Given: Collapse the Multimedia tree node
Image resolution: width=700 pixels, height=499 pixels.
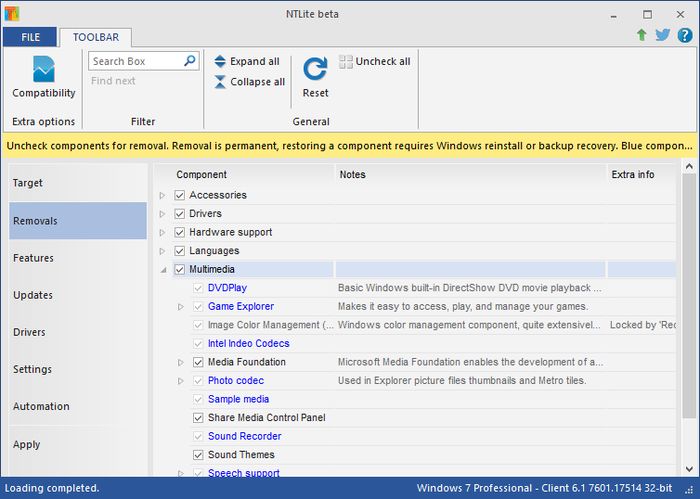Looking at the screenshot, I should 163,270.
